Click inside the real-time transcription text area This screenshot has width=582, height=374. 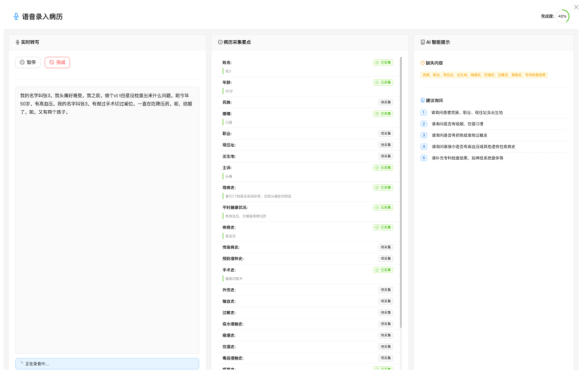pos(107,220)
